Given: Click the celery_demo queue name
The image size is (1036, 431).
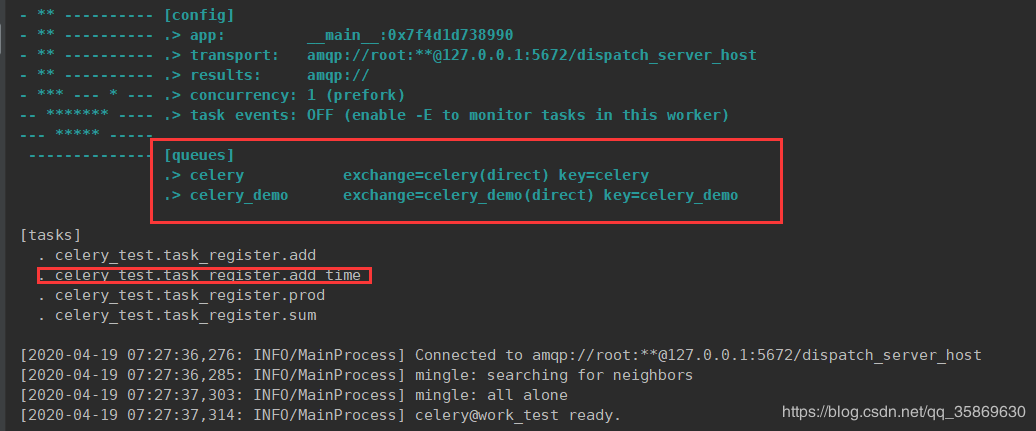Looking at the screenshot, I should [x=239, y=196].
